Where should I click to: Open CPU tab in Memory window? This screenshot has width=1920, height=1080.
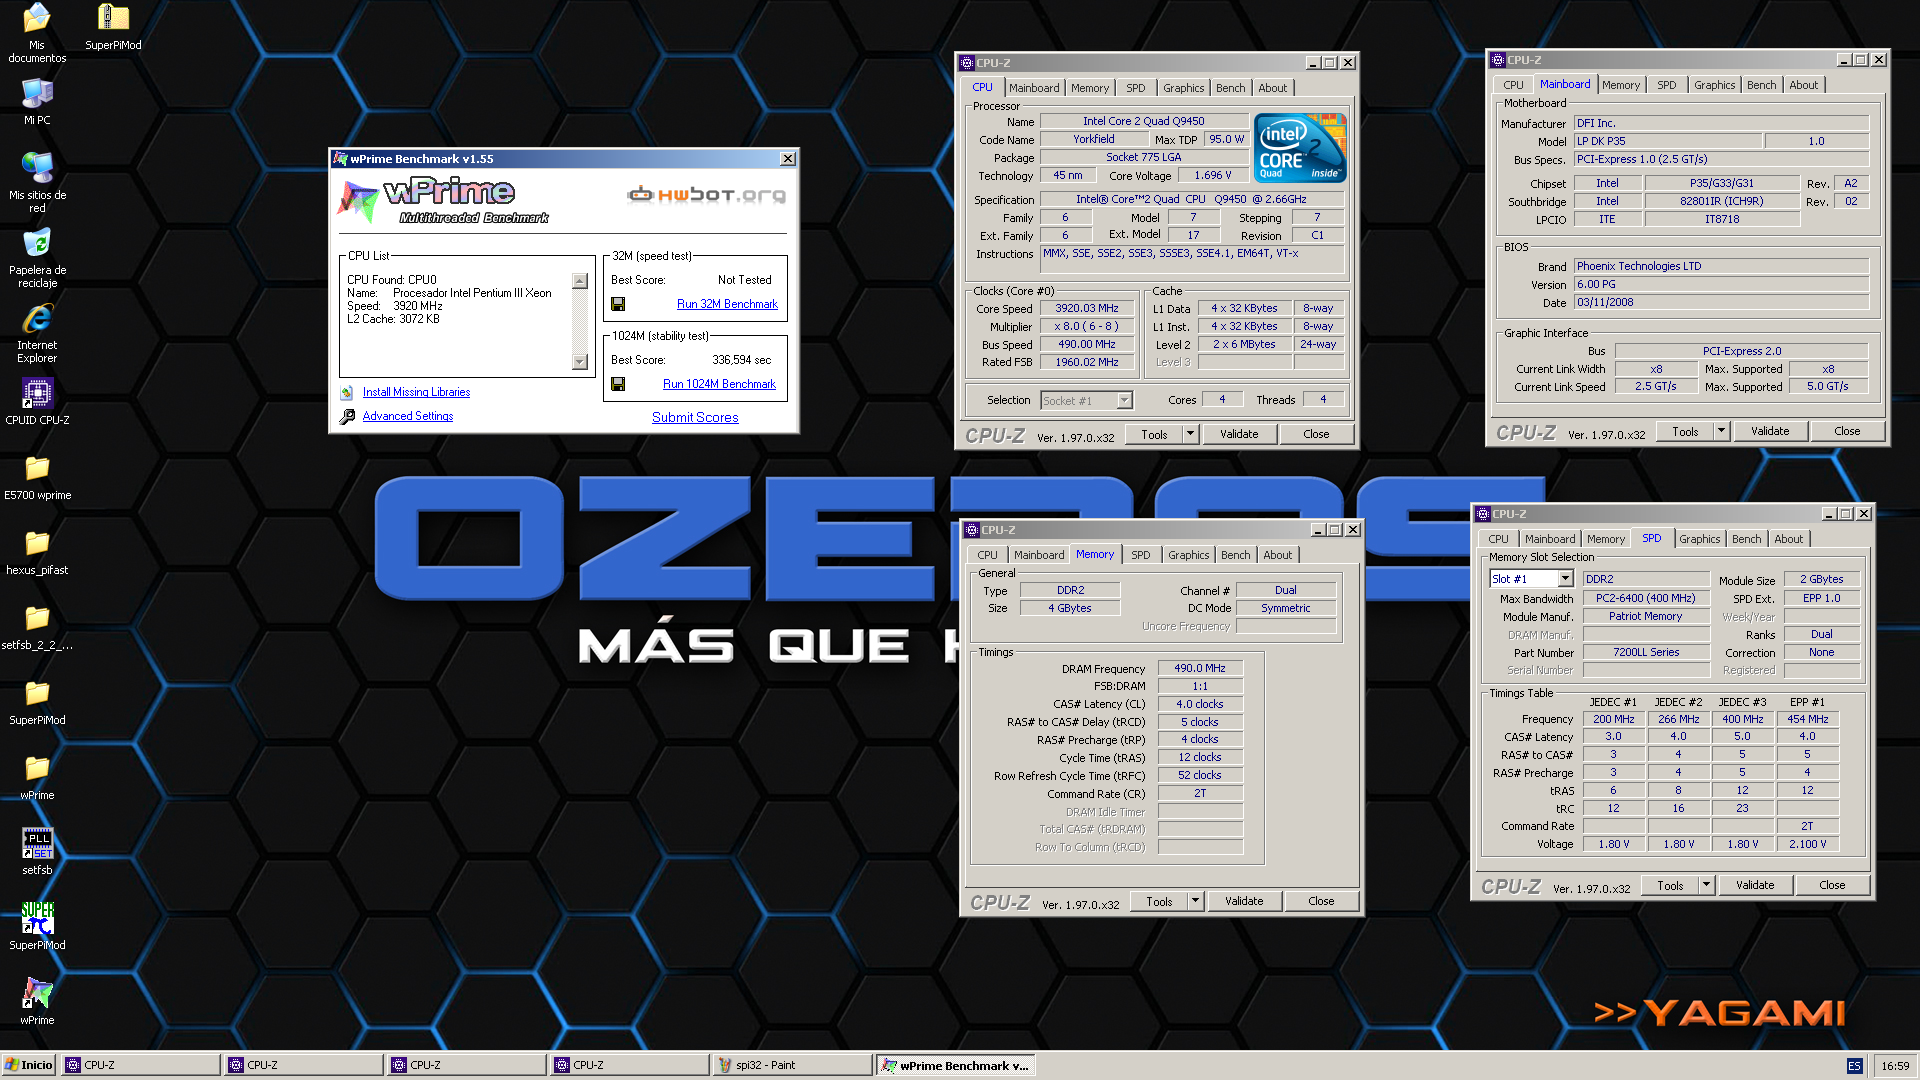click(x=987, y=555)
